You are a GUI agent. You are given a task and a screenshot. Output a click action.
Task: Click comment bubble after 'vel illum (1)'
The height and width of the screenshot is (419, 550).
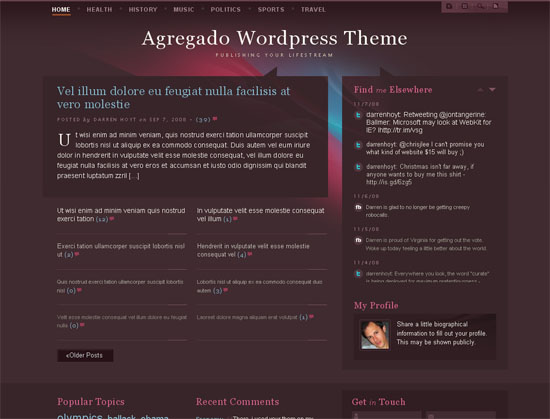click(235, 219)
